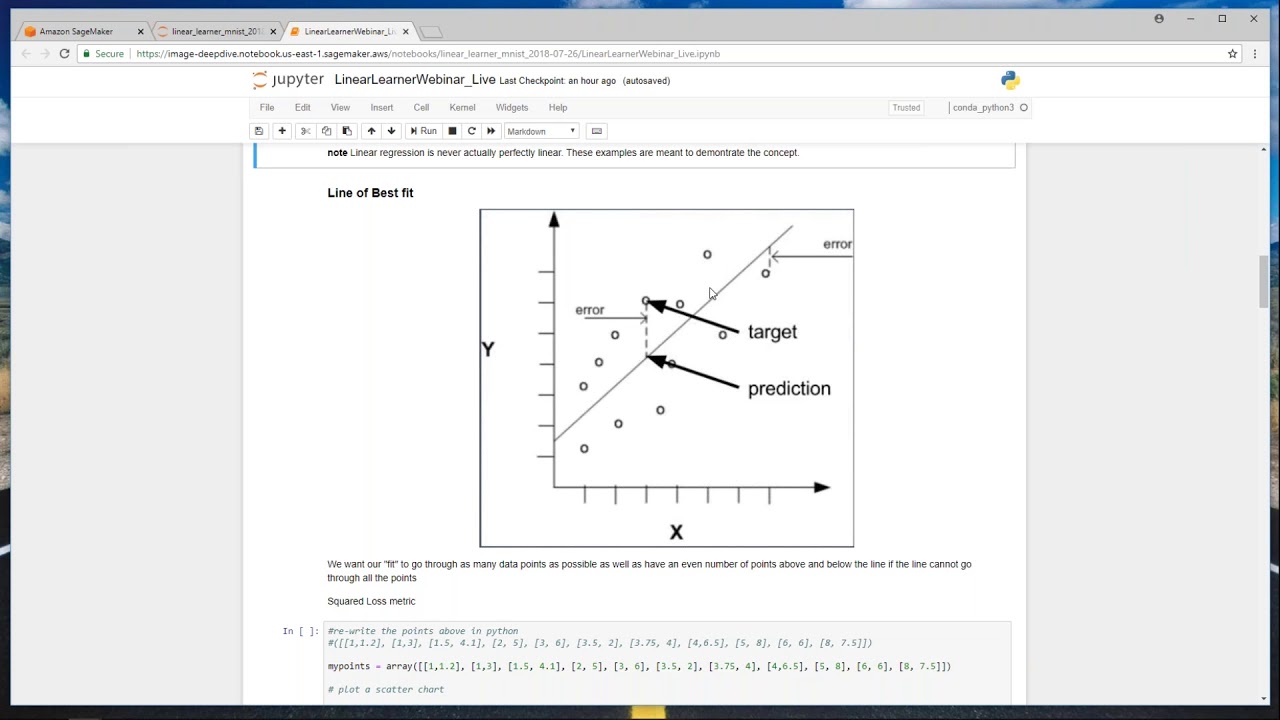Run the selected cell
The height and width of the screenshot is (720, 1280).
[x=423, y=131]
